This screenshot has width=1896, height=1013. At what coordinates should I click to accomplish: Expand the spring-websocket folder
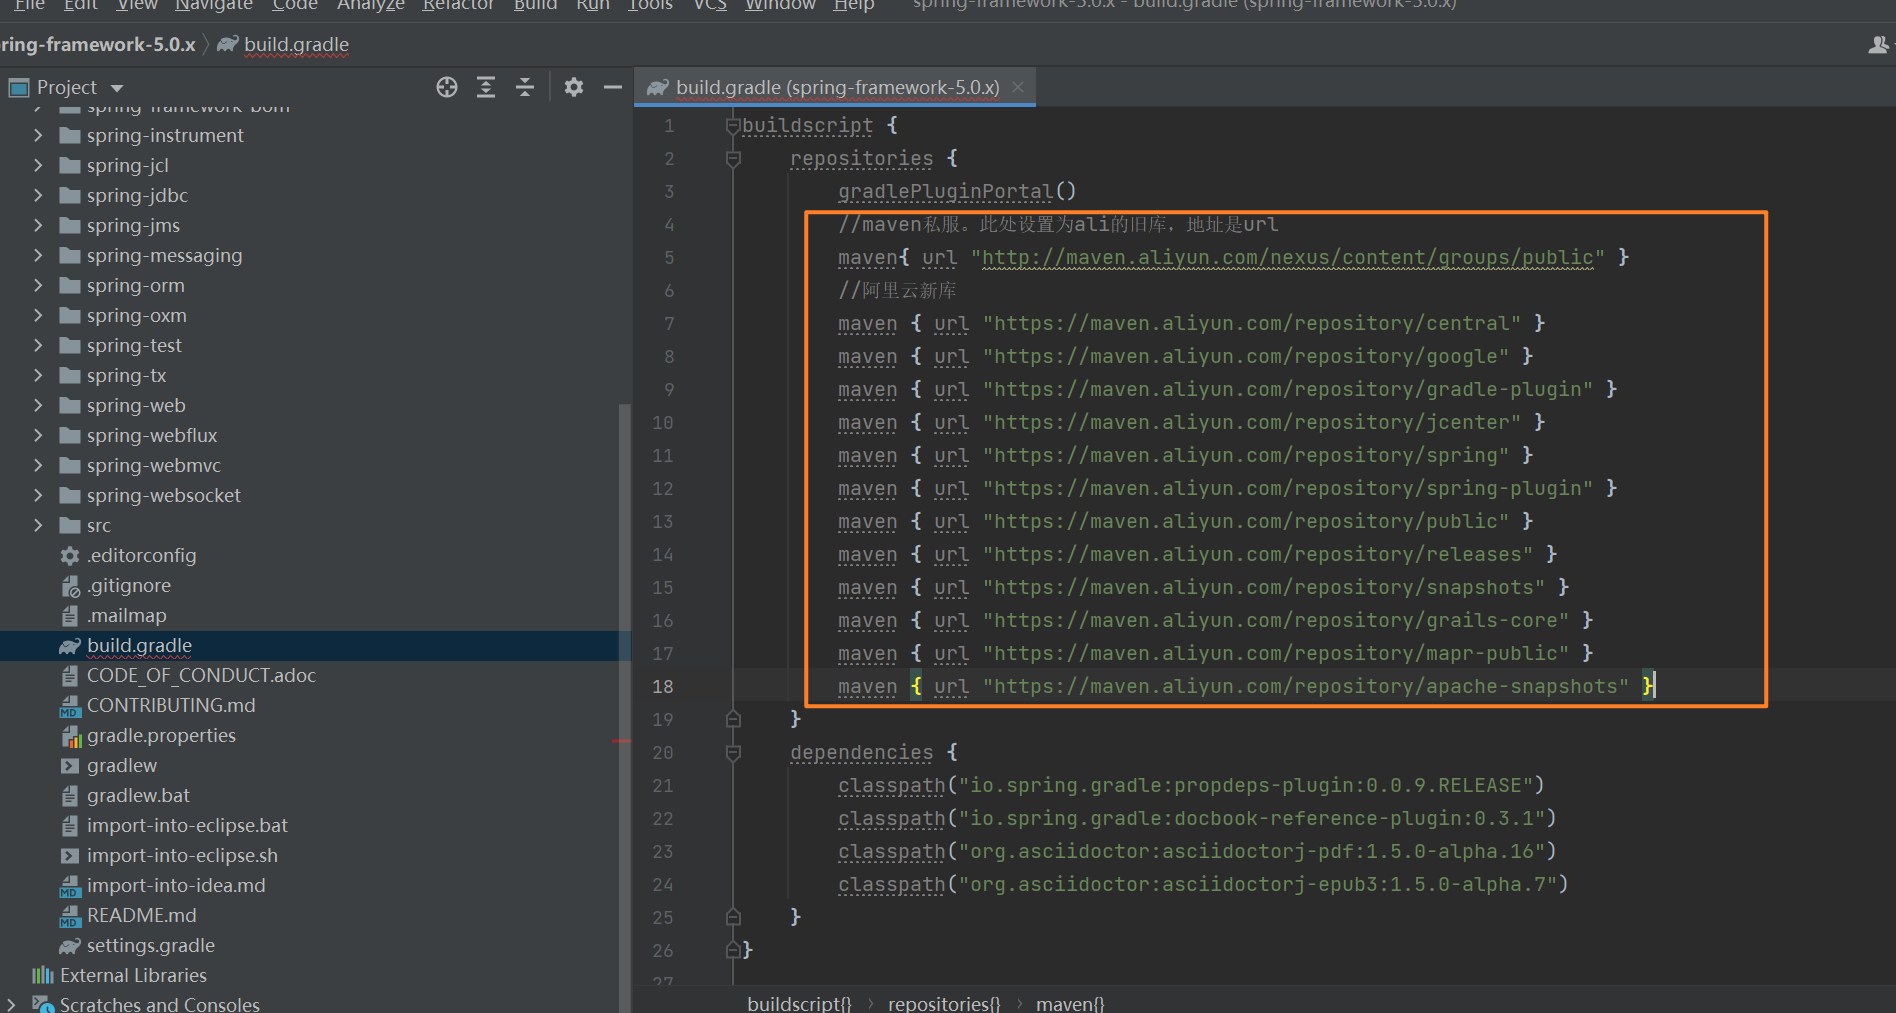point(38,495)
